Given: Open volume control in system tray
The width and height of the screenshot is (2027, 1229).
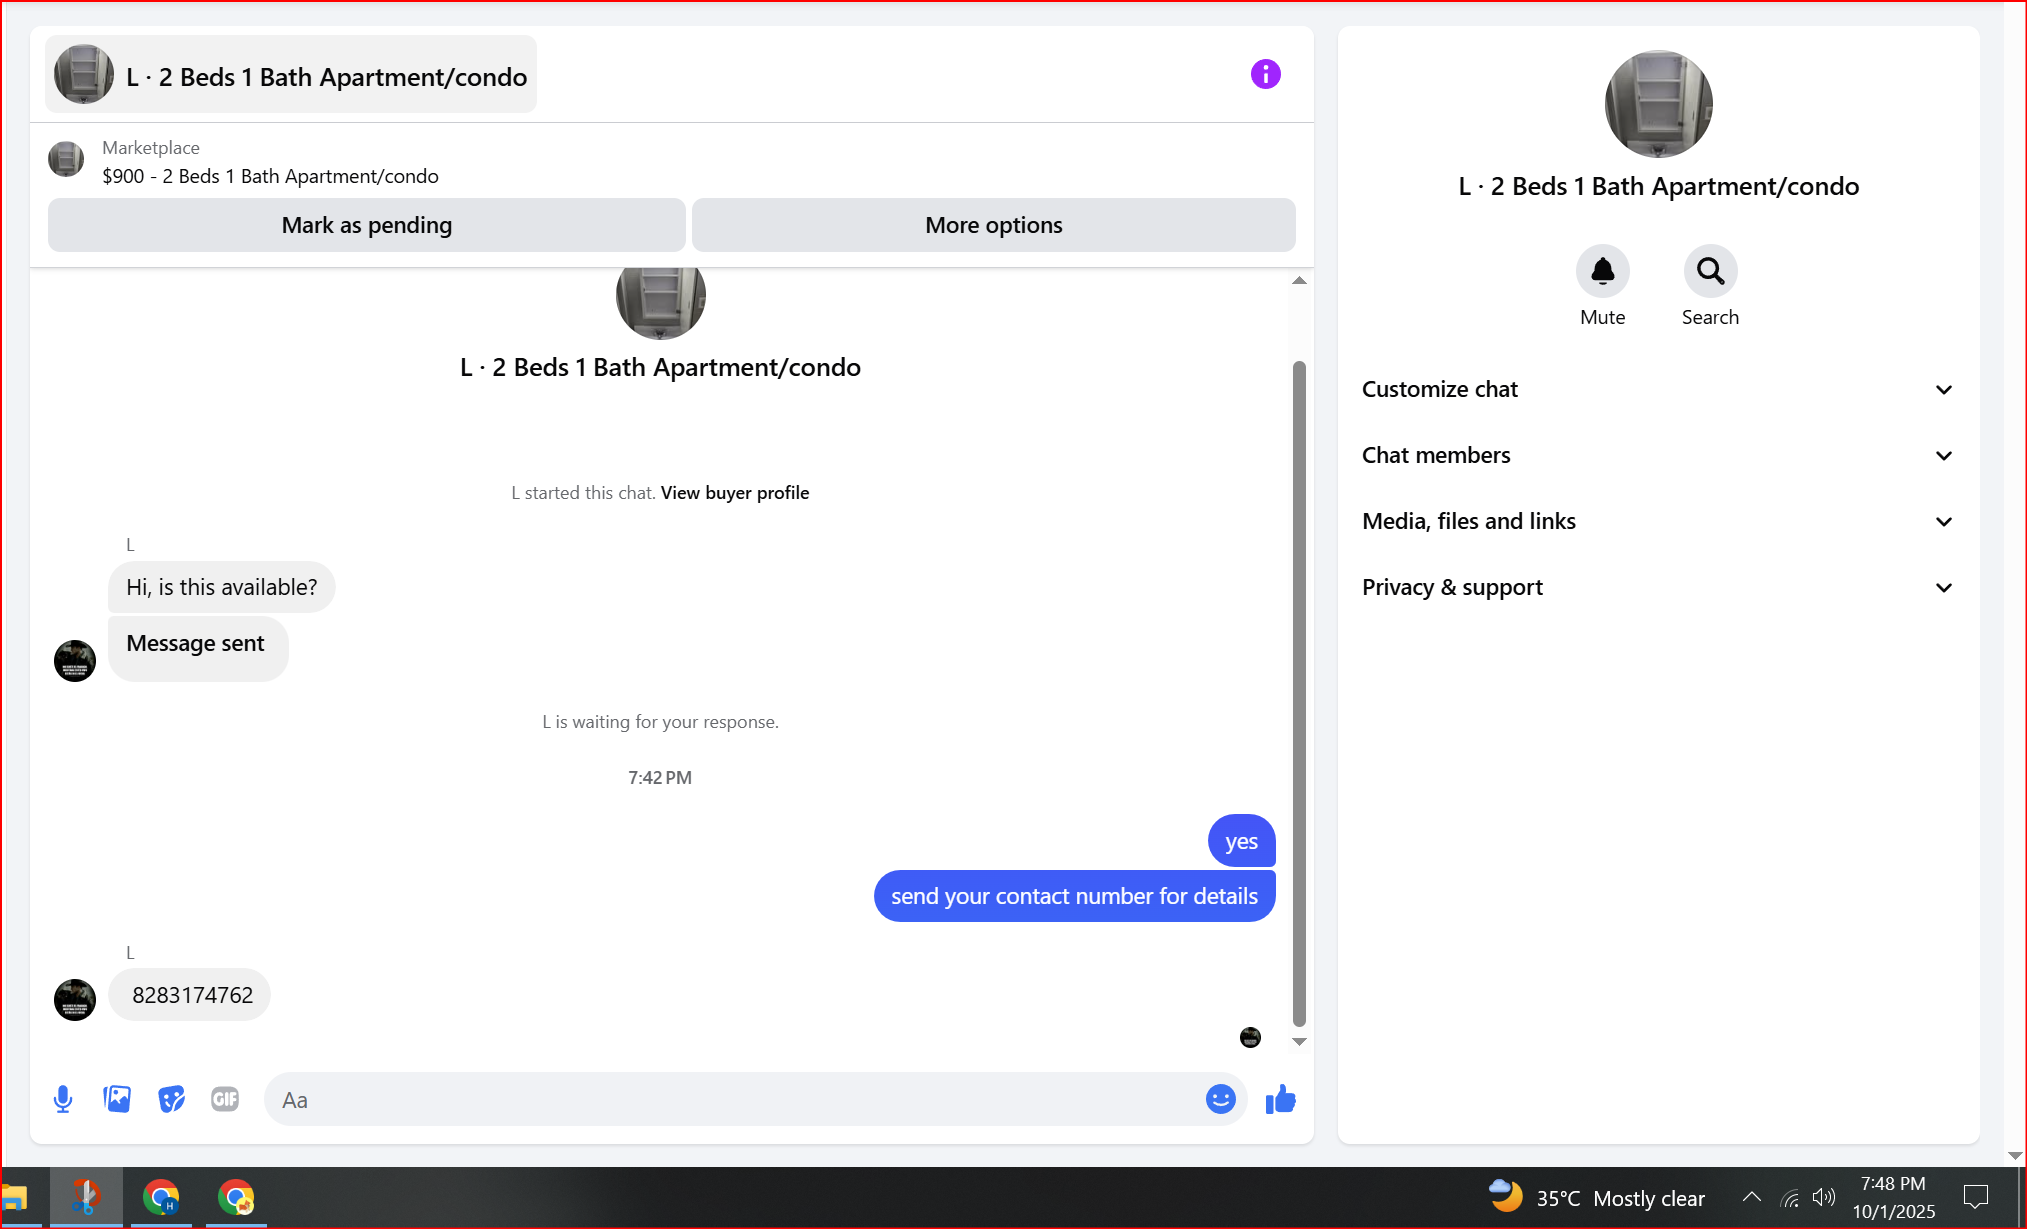Looking at the screenshot, I should [1824, 1197].
